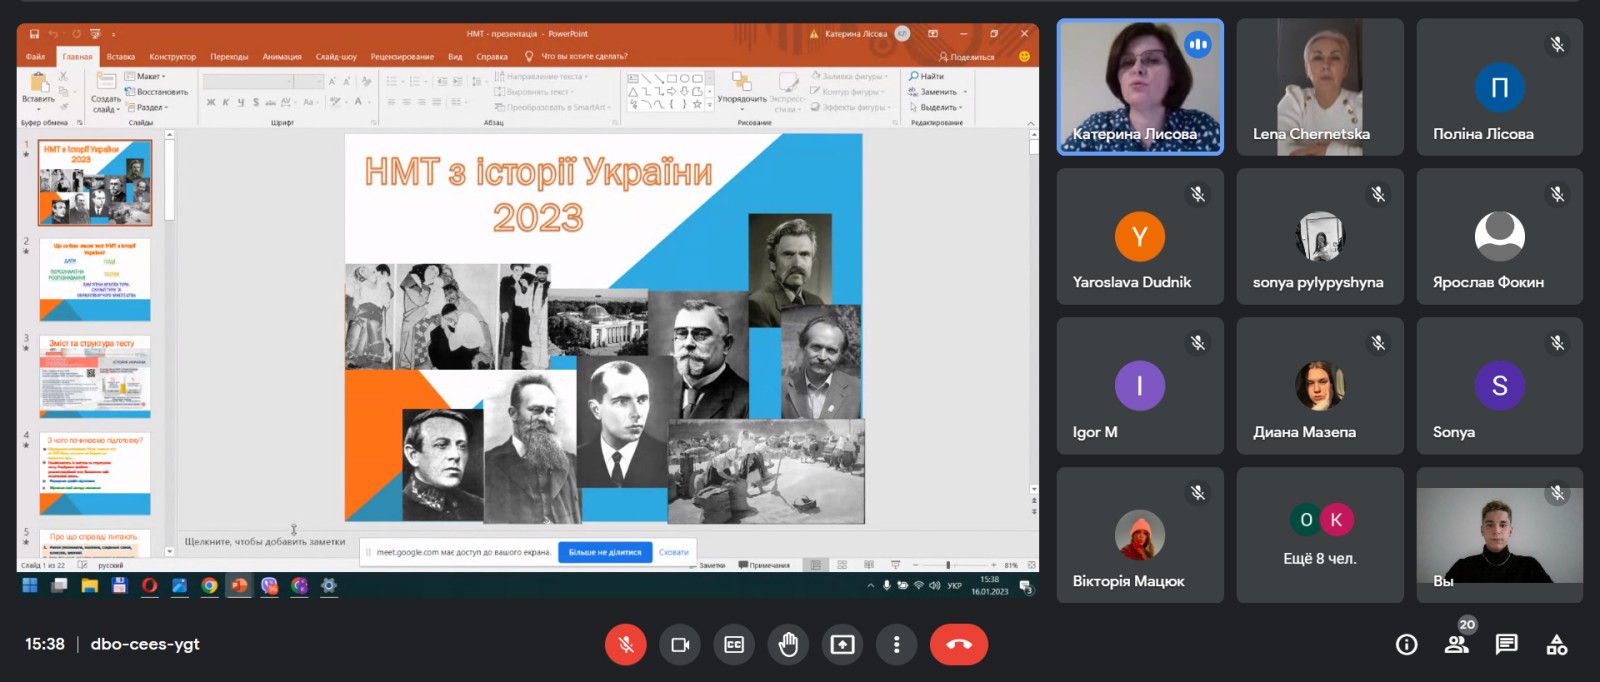The width and height of the screenshot is (1600, 682).
Task: Click 'Ещё 8 чел.' more participants tile
Action: pyautogui.click(x=1320, y=535)
